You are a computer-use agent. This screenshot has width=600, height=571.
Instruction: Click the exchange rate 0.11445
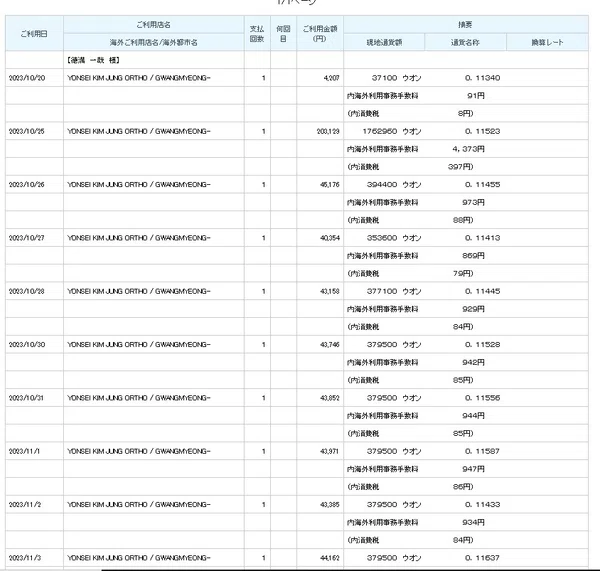click(483, 291)
